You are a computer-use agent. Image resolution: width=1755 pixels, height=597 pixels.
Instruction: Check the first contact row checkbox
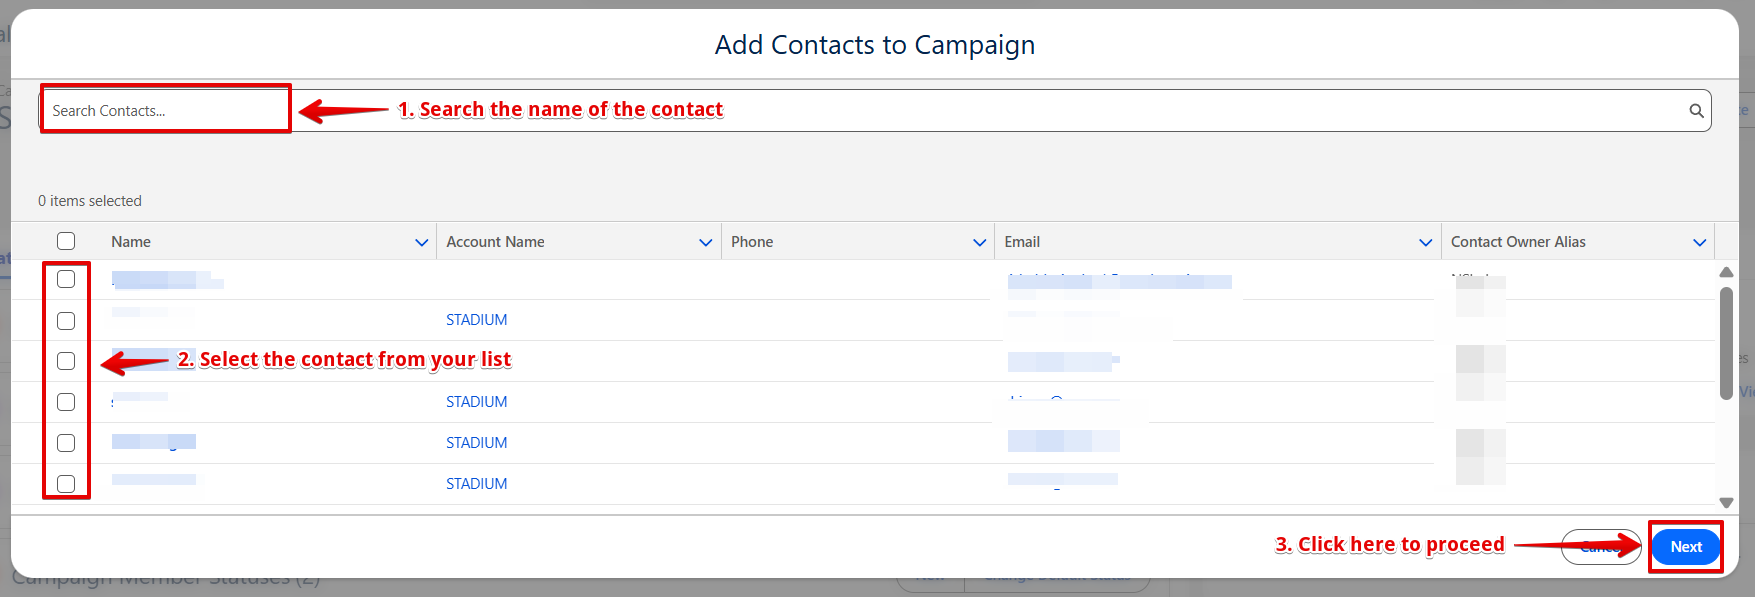pos(66,279)
